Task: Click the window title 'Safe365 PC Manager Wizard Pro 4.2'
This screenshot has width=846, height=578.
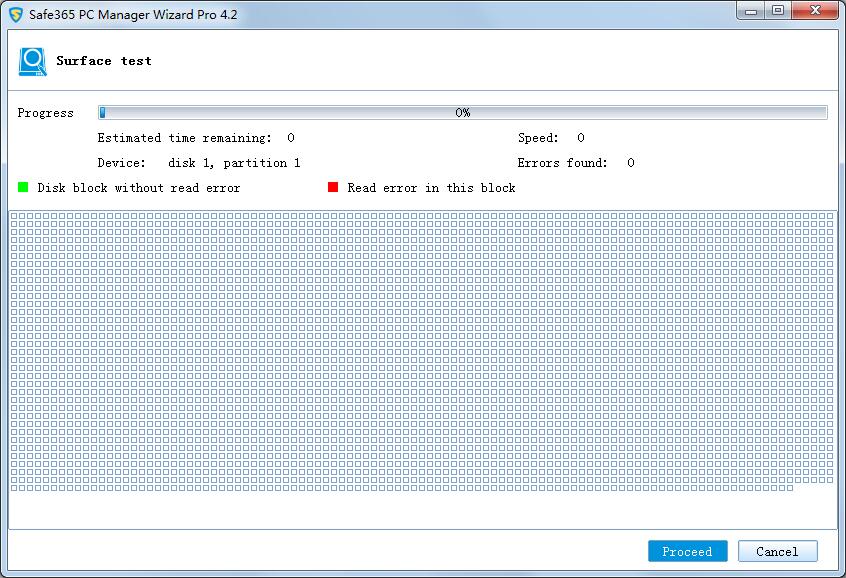Action: [133, 16]
